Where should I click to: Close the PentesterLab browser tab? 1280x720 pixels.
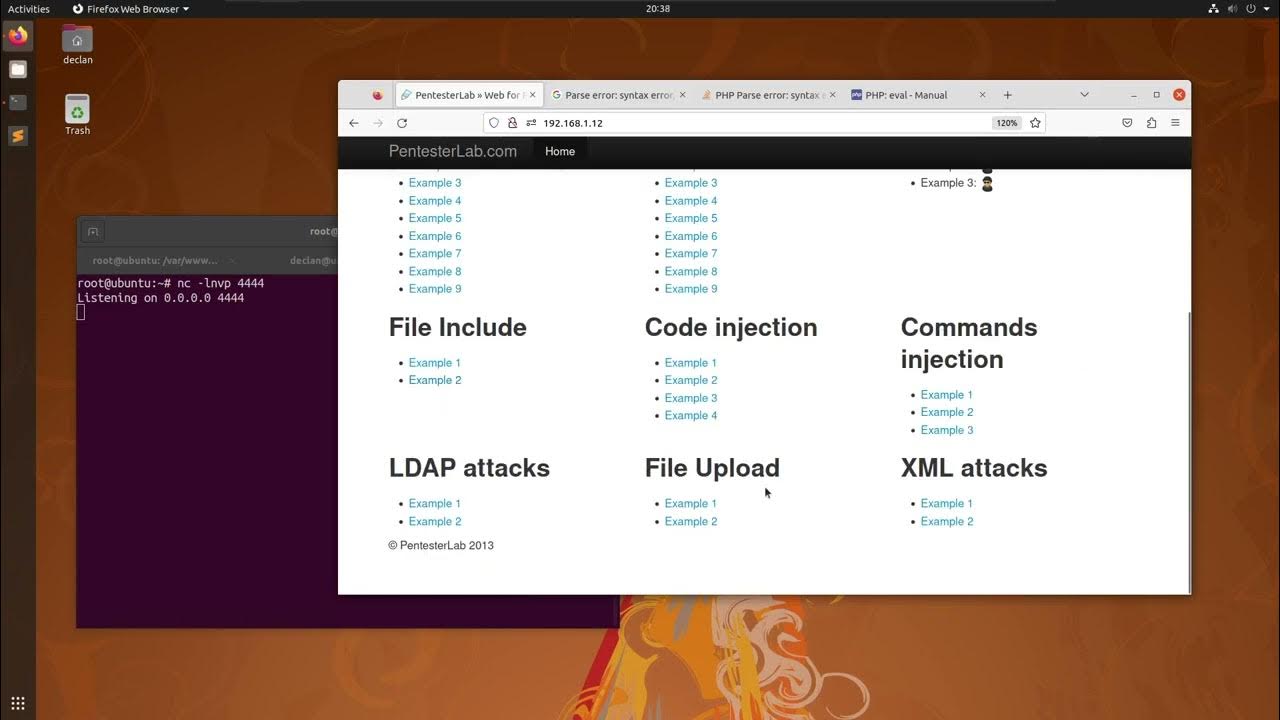[x=532, y=95]
